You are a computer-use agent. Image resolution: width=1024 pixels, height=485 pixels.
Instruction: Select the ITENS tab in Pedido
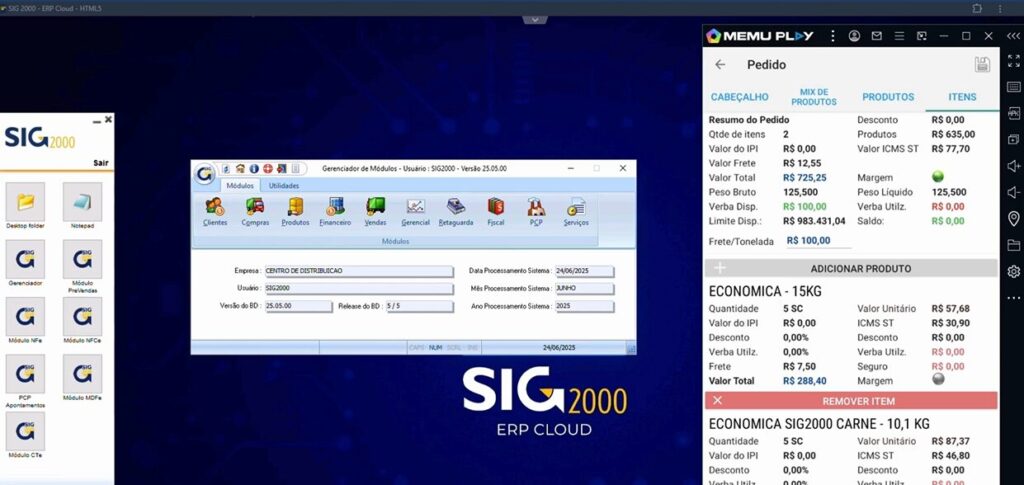[x=962, y=97]
